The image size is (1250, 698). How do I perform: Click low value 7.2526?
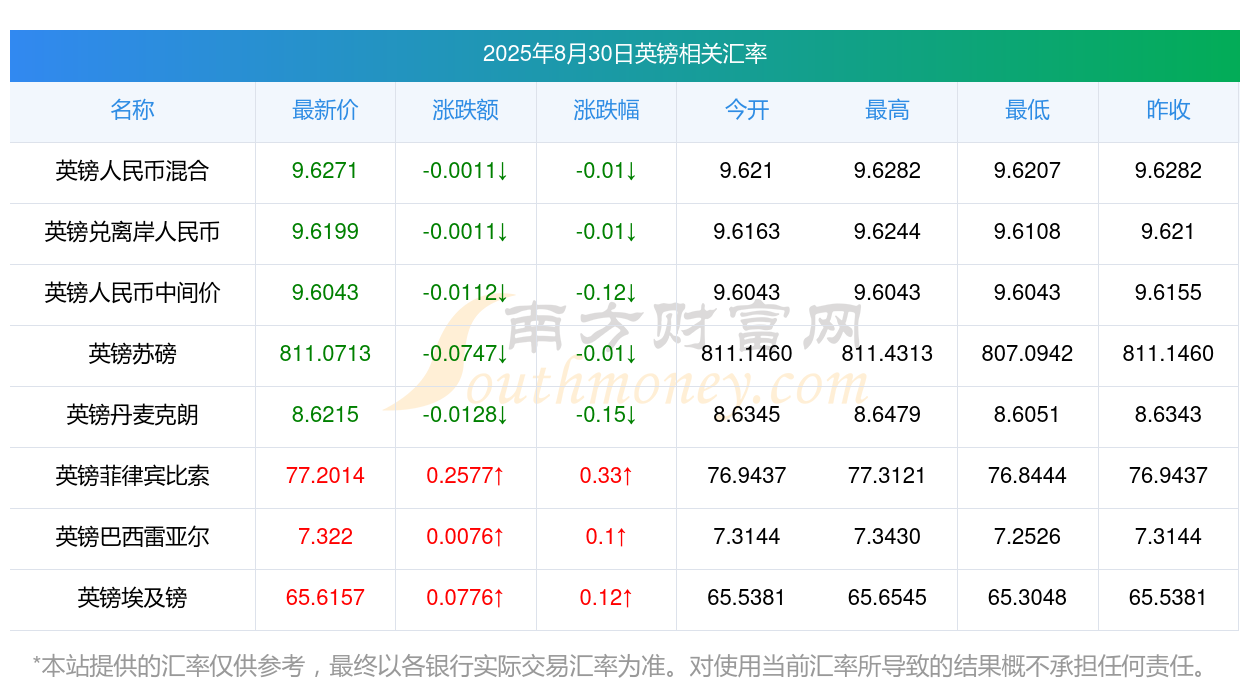coord(1028,537)
